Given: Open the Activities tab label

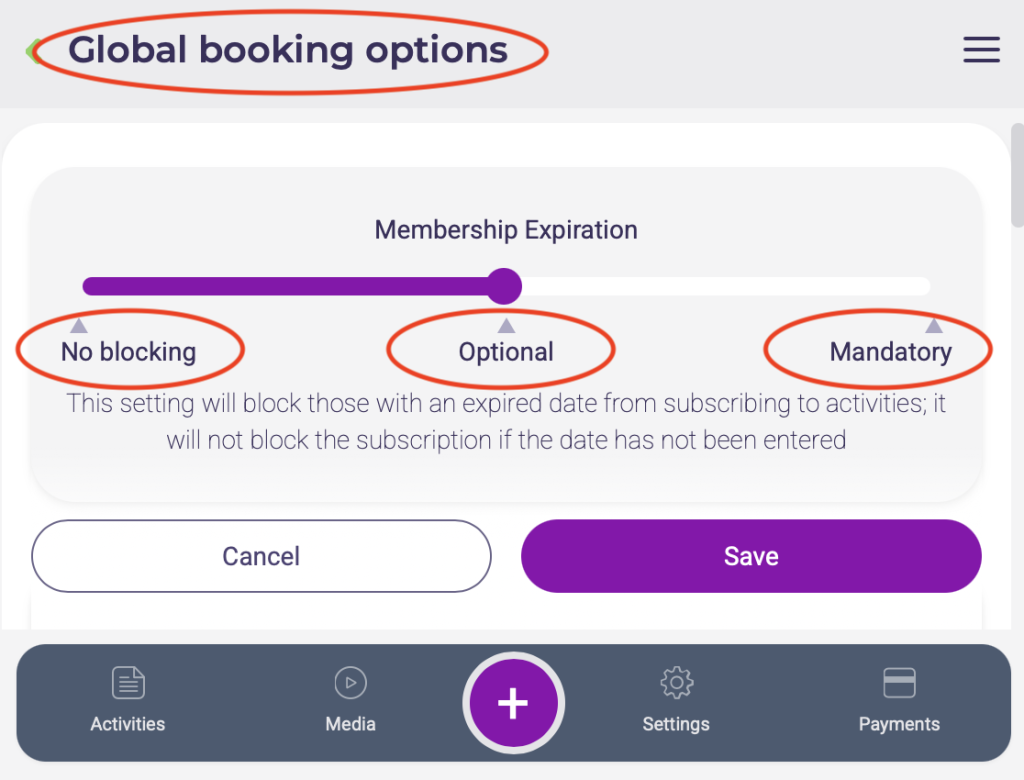Looking at the screenshot, I should tap(128, 724).
